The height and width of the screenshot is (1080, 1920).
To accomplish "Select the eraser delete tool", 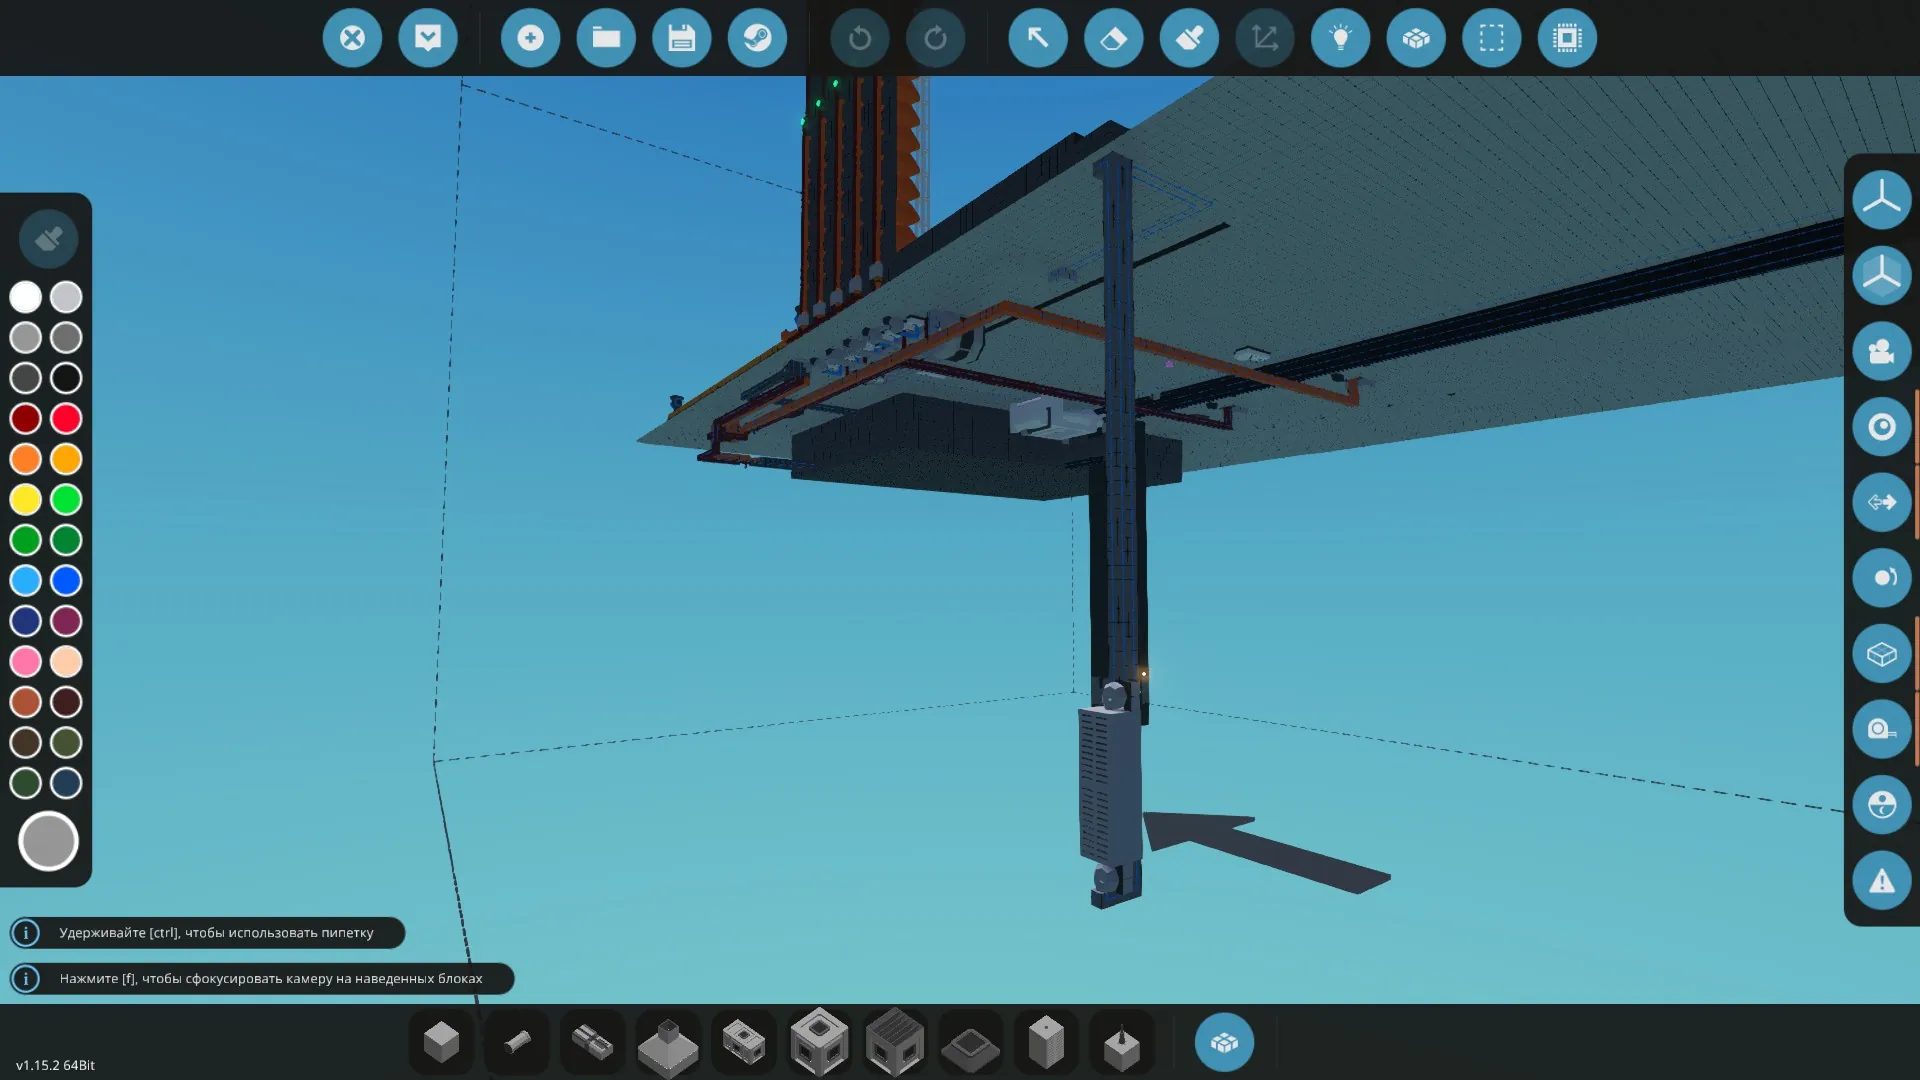I will pos(1113,38).
